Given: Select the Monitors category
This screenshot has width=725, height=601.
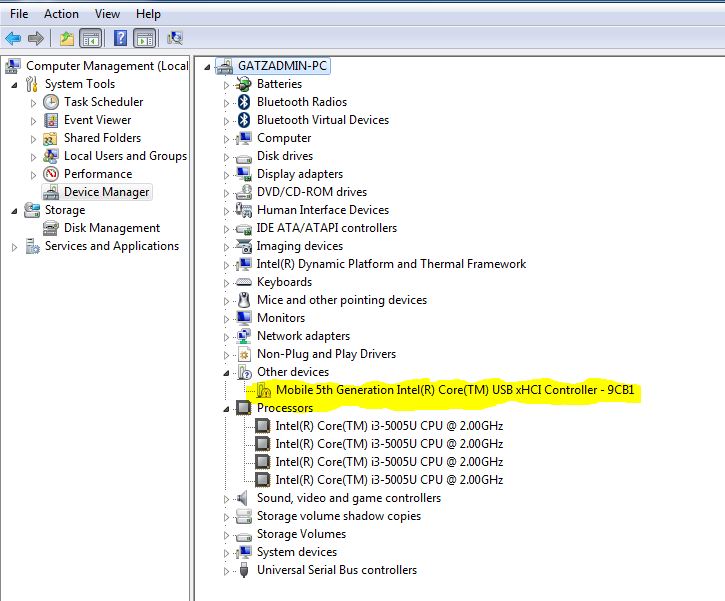Looking at the screenshot, I should [281, 318].
